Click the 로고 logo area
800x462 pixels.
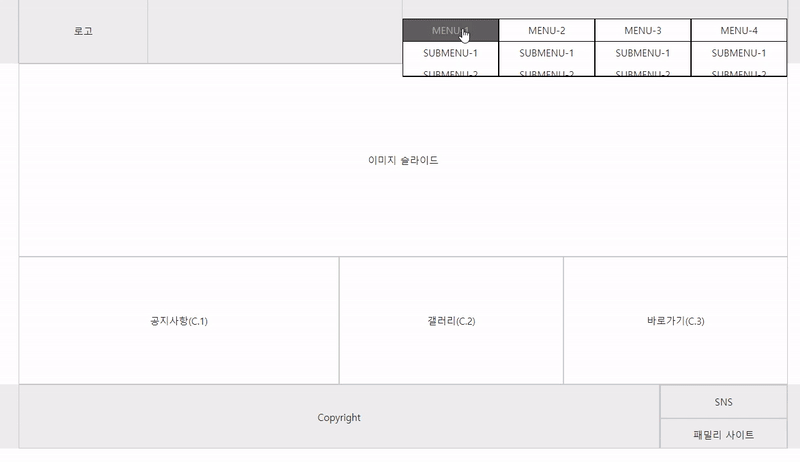(x=83, y=31)
